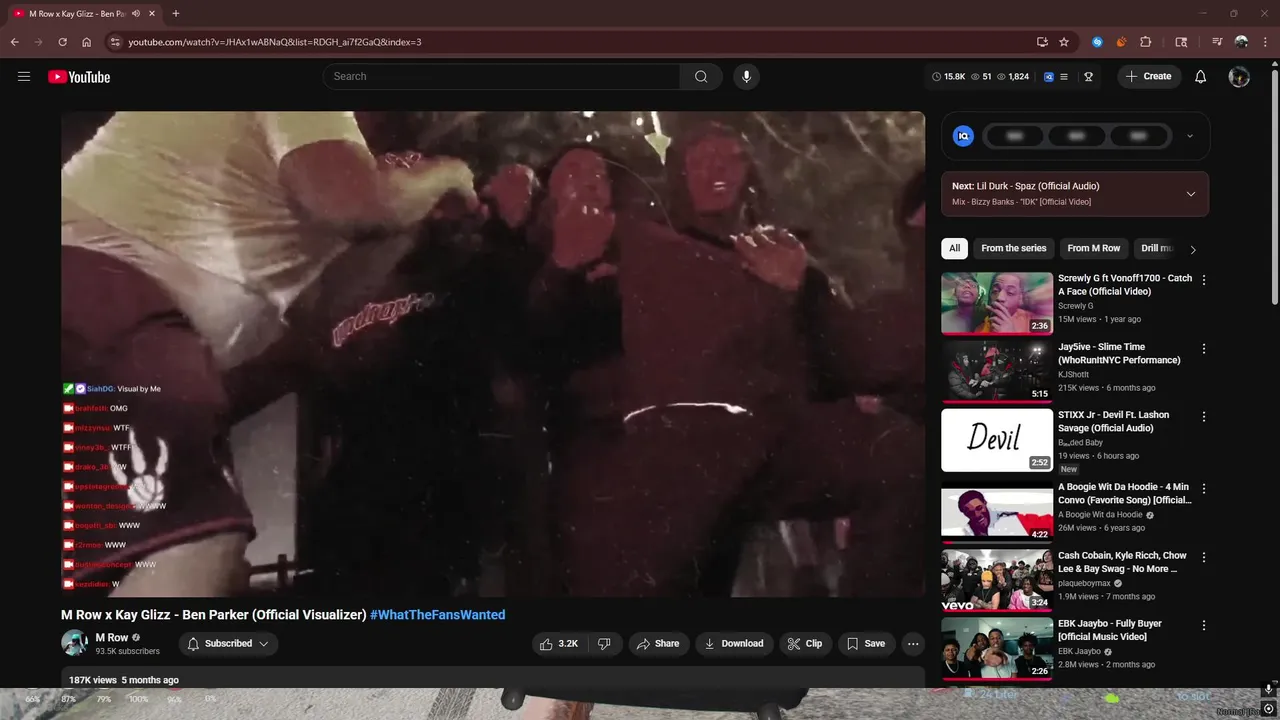Screen dimensions: 1280x720
Task: Select the From the series chip
Action: pos(1014,249)
